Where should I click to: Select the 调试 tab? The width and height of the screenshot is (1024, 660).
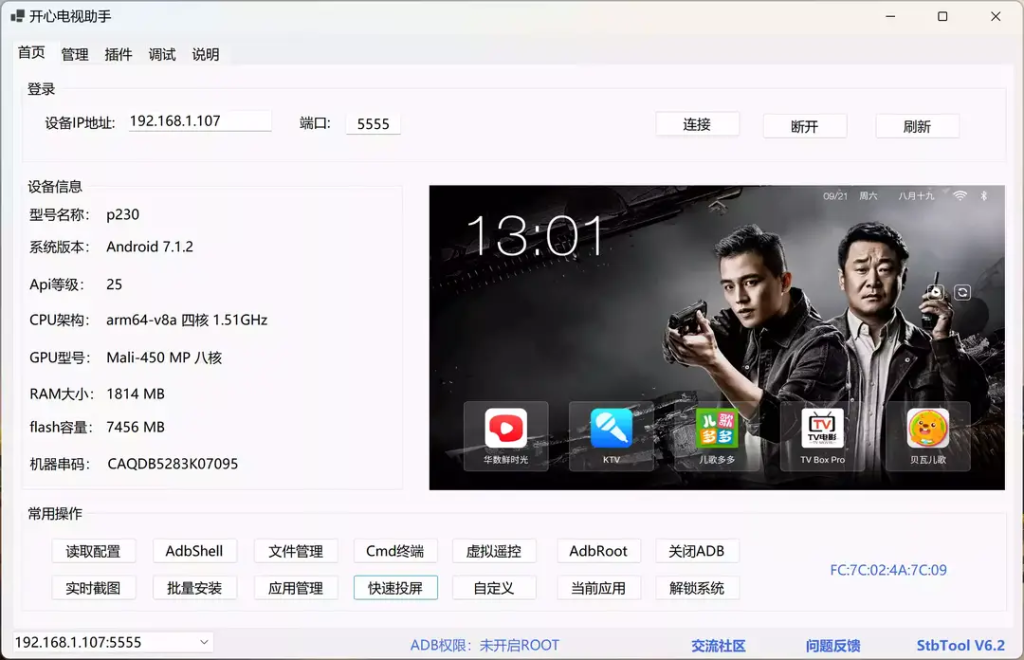pos(162,54)
